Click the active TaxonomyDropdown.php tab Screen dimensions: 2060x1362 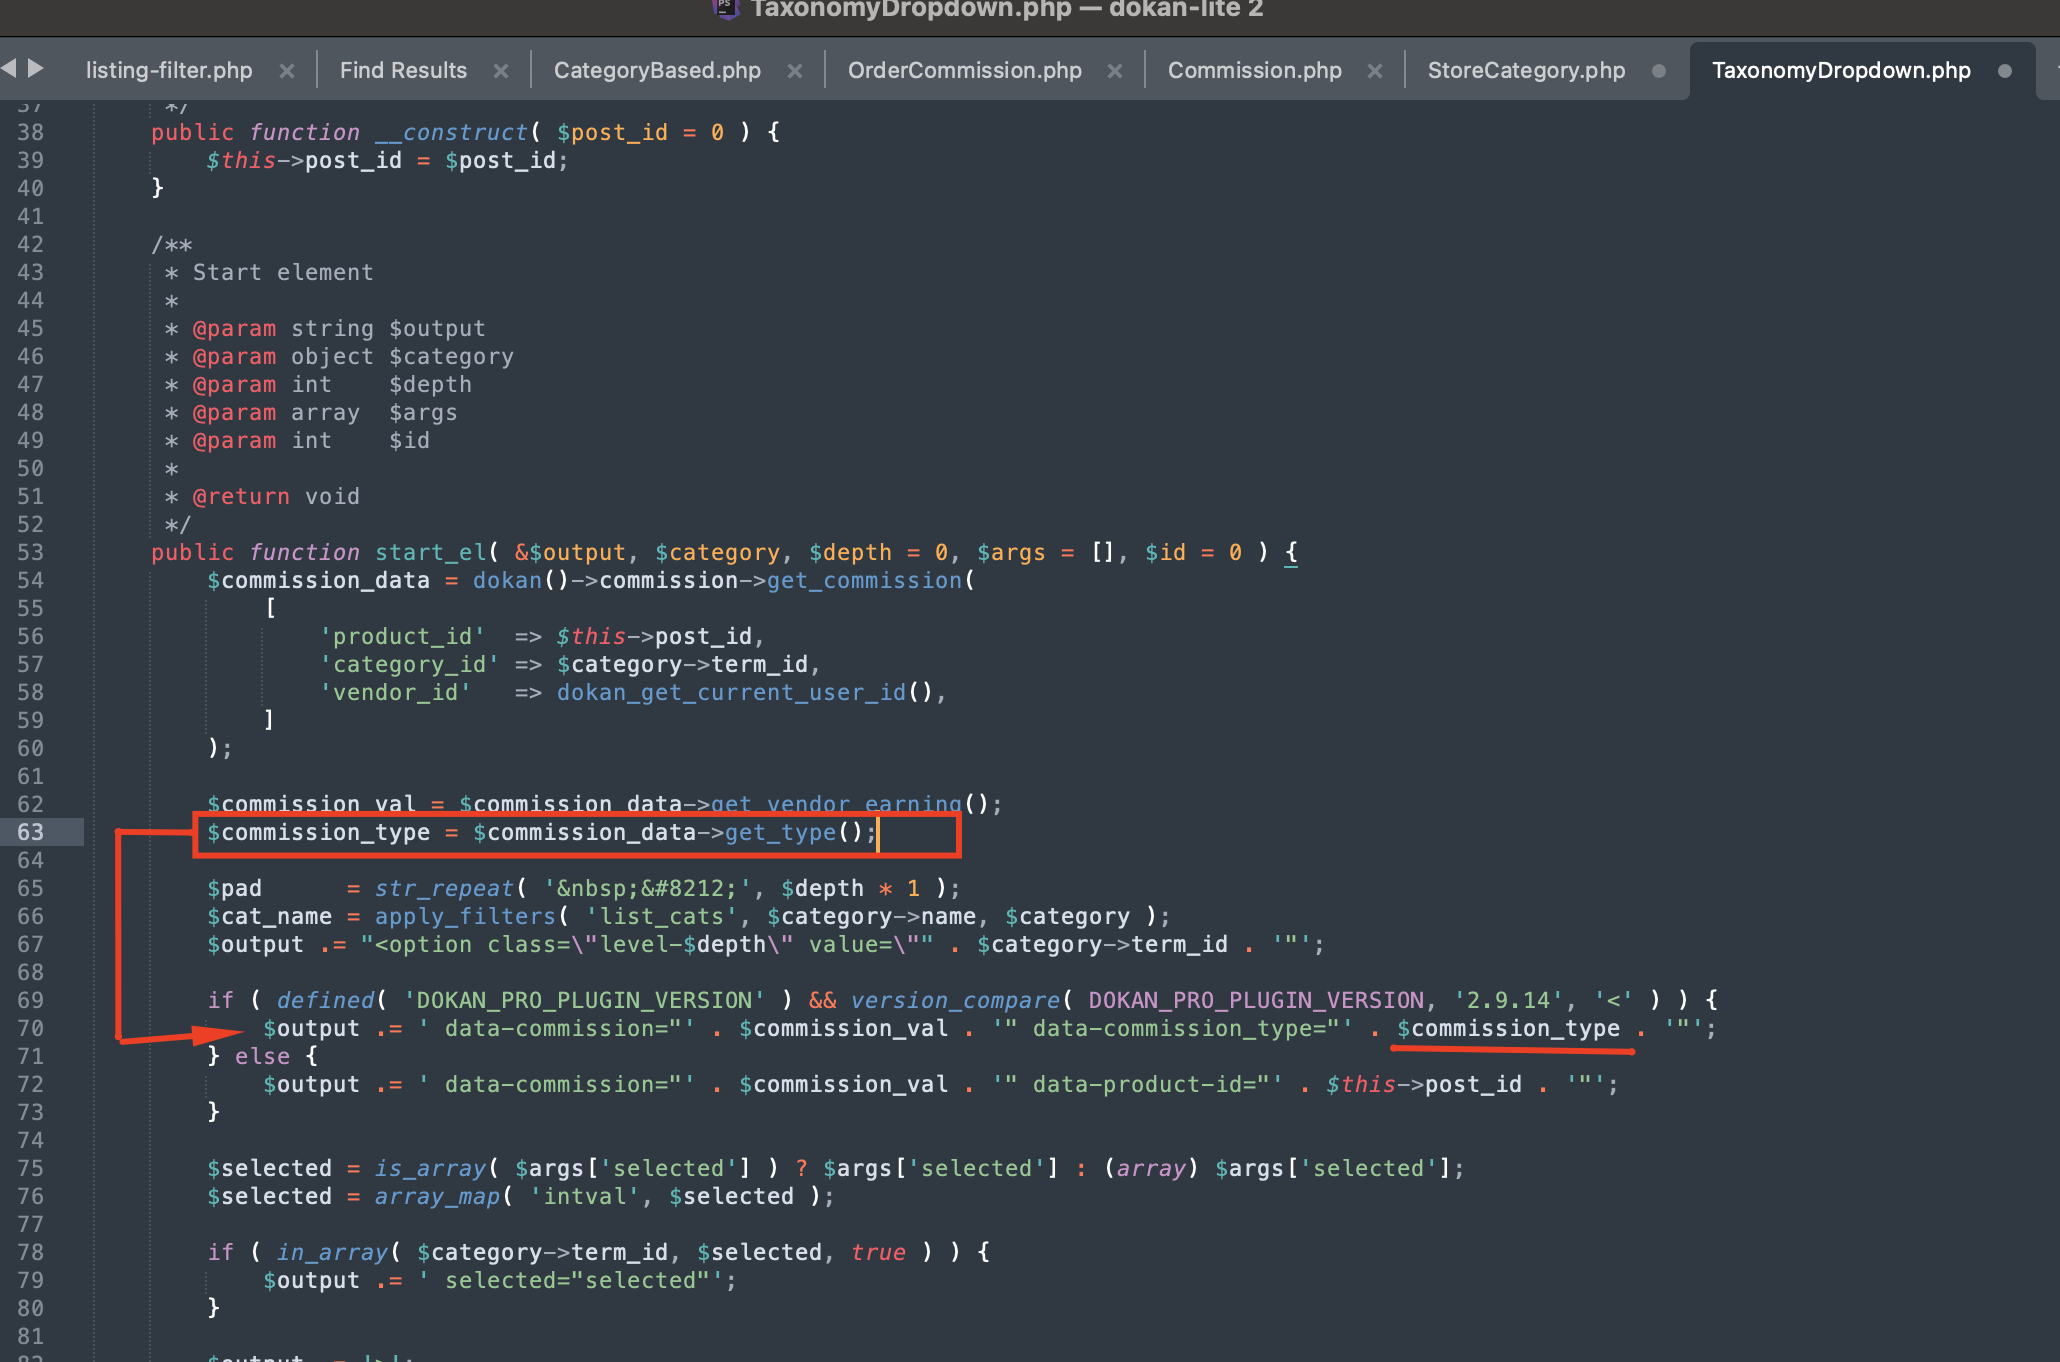pos(1841,70)
